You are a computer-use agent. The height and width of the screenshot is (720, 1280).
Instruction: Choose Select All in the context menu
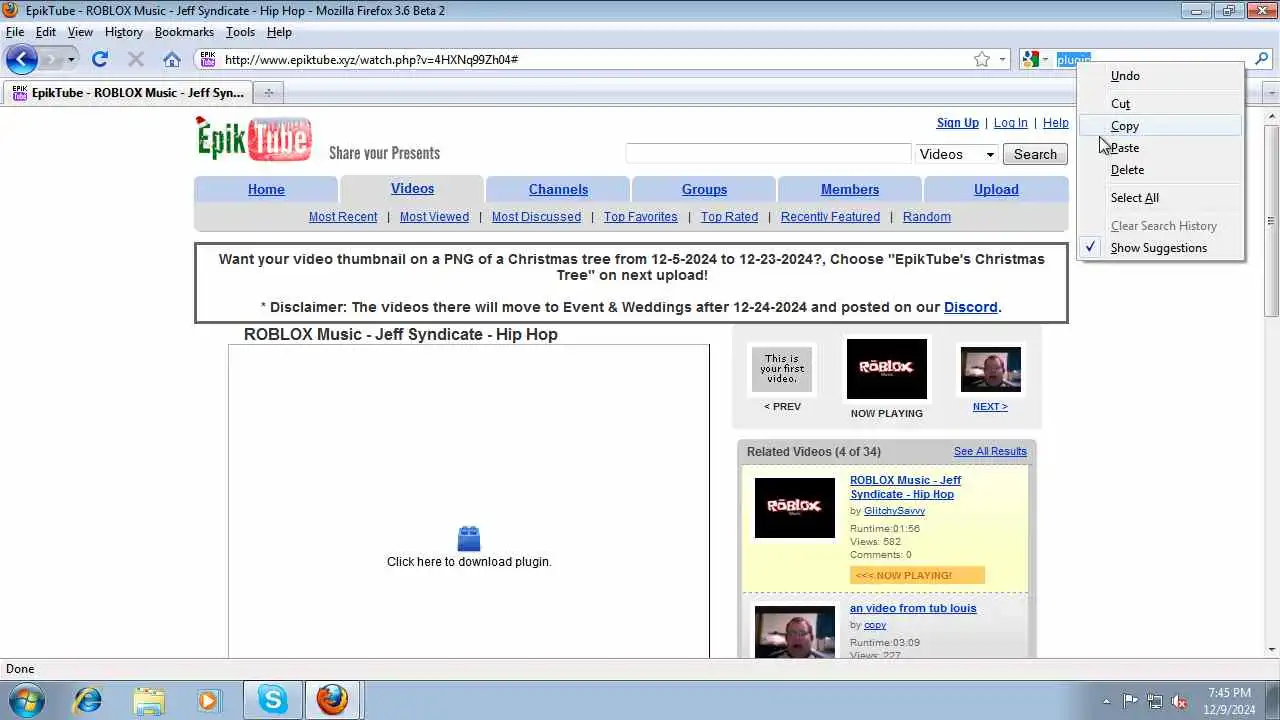pyautogui.click(x=1160, y=198)
